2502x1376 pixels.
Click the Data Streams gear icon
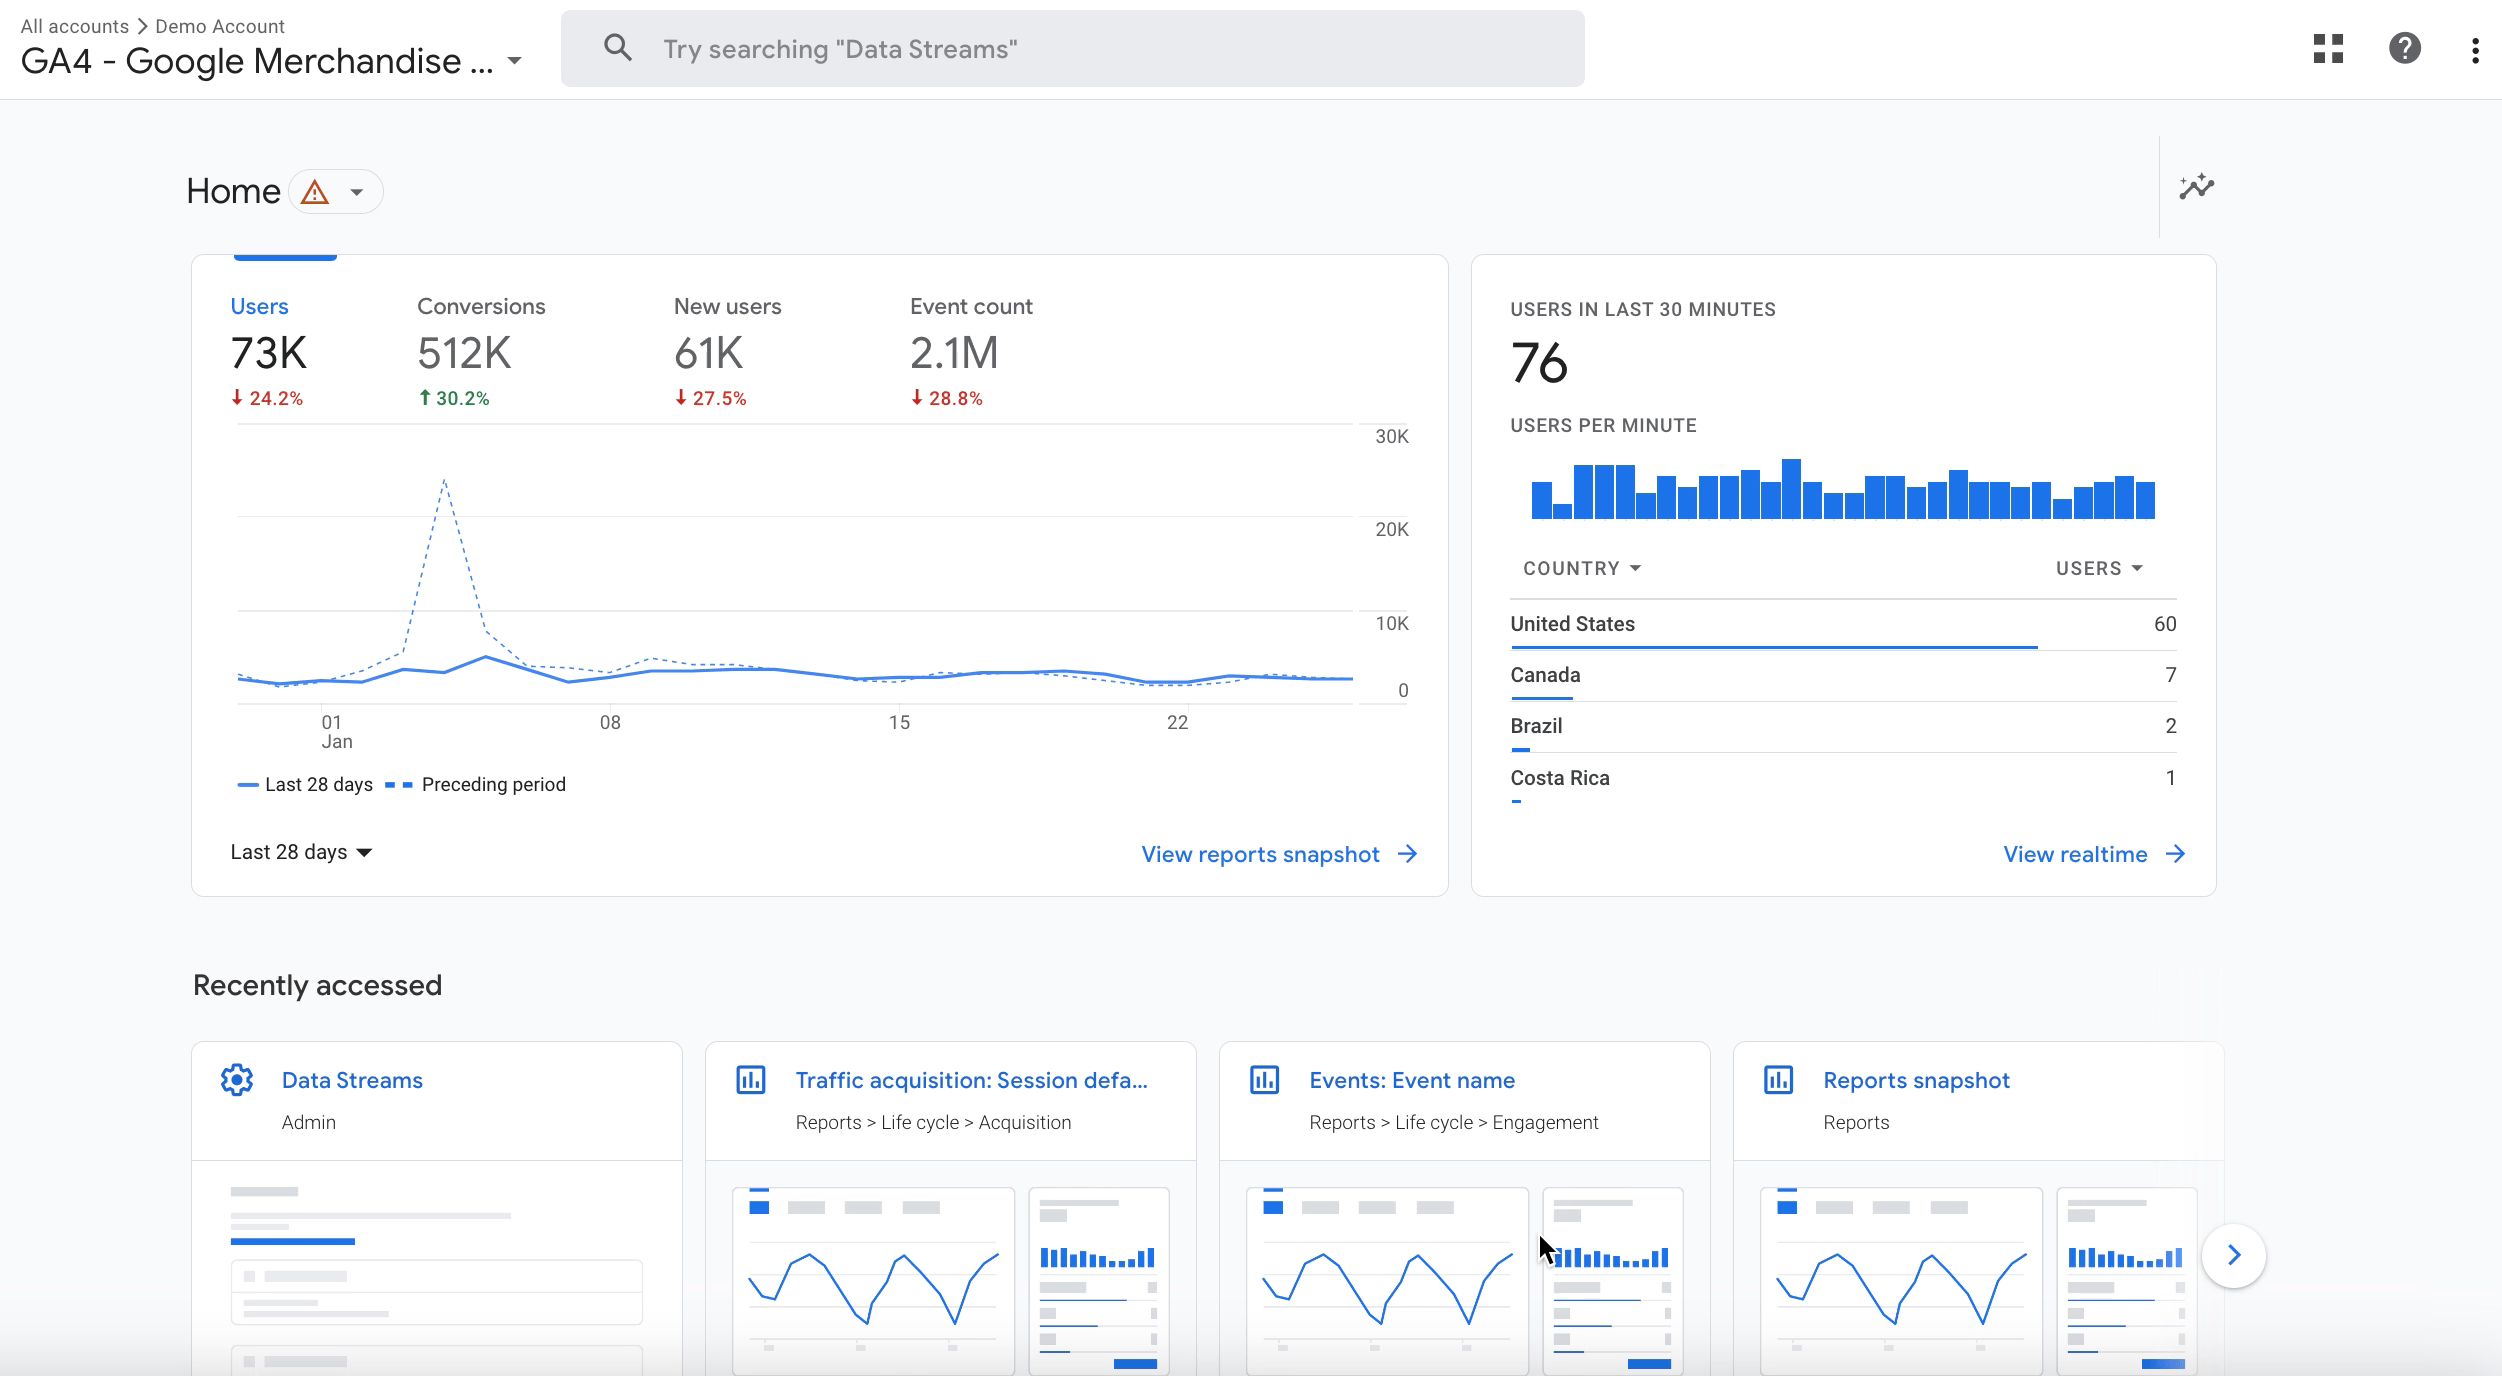tap(237, 1080)
